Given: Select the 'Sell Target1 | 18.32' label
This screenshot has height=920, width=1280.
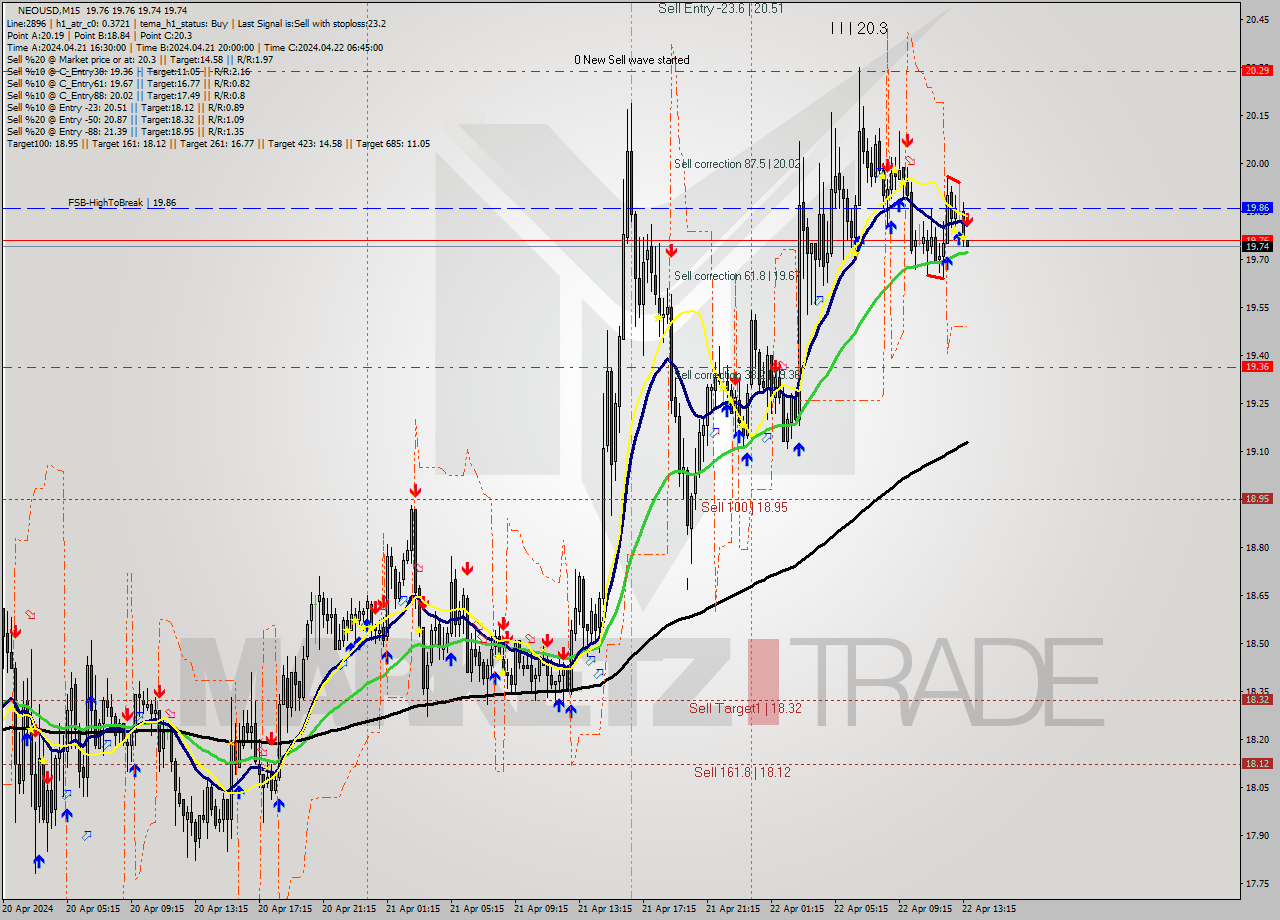Looking at the screenshot, I should (745, 708).
